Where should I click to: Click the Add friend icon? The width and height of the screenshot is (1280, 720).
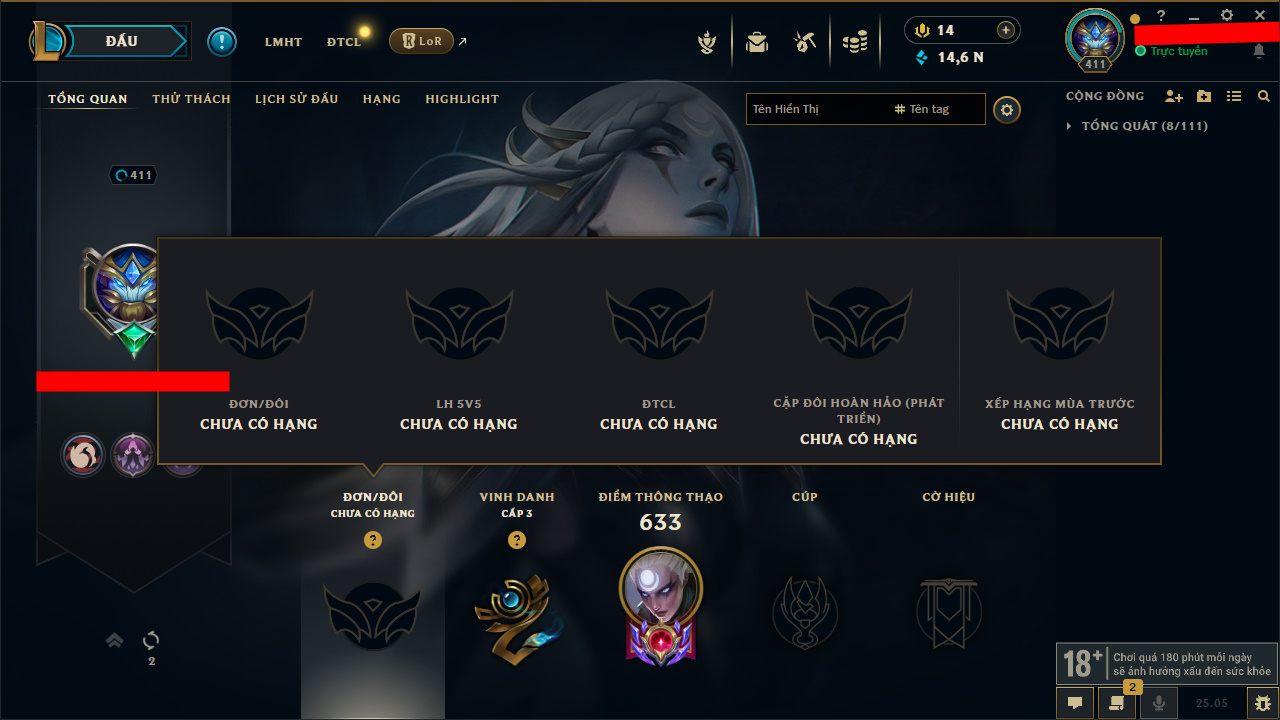click(x=1174, y=96)
